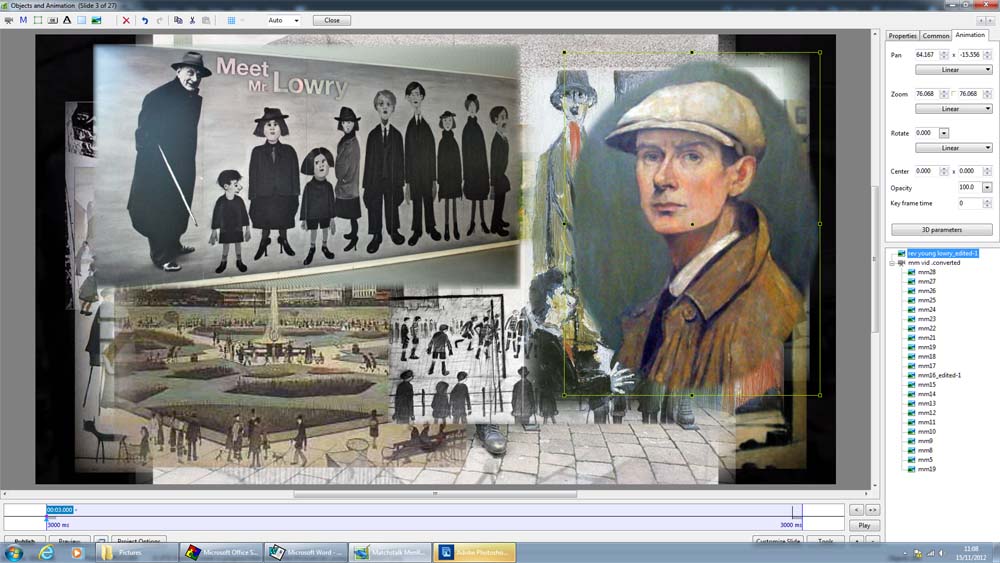Click the Add Frame toolbar icon
The image size is (1000, 563).
pos(38,20)
